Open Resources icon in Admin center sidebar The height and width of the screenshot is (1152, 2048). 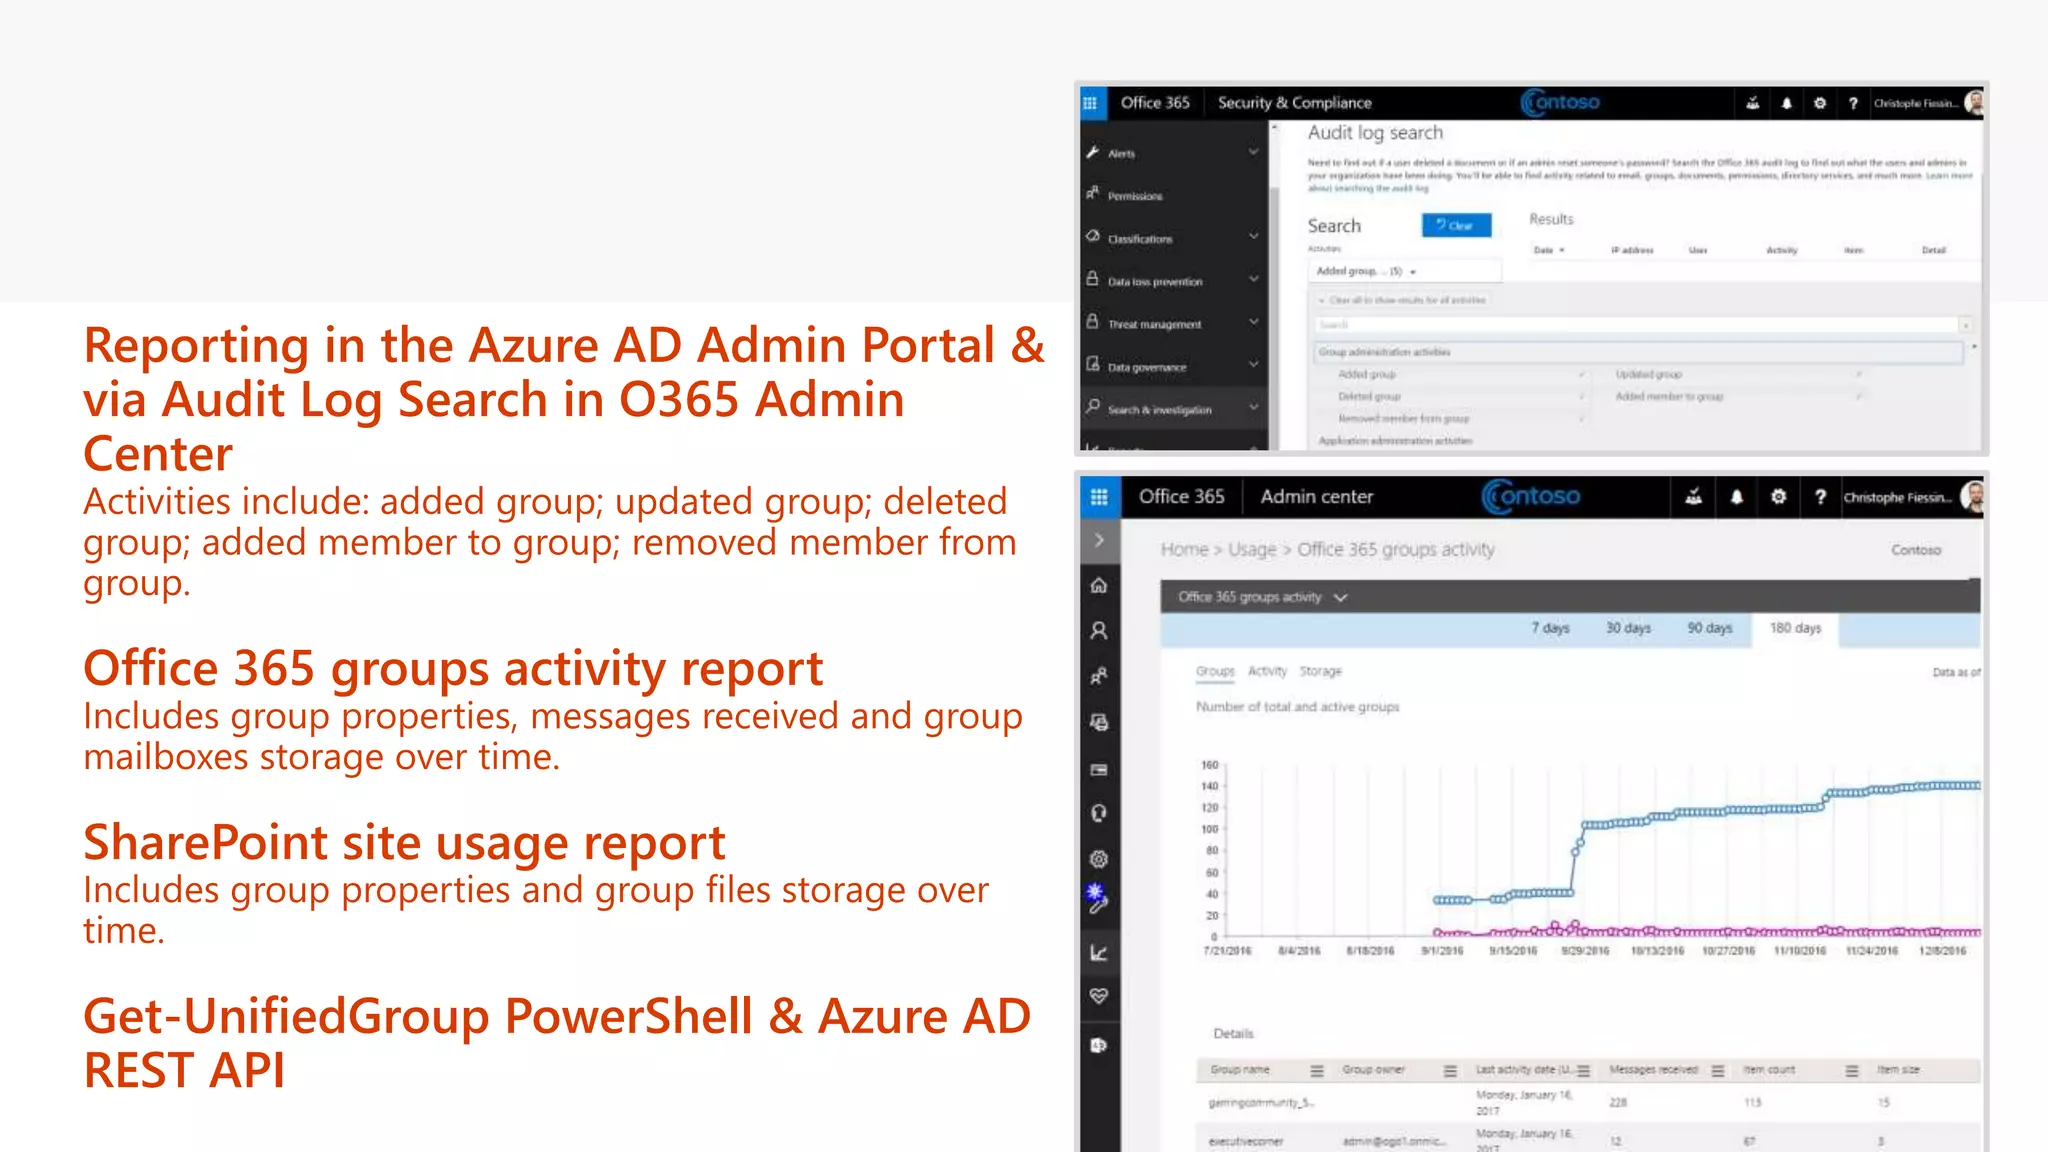point(1099,722)
